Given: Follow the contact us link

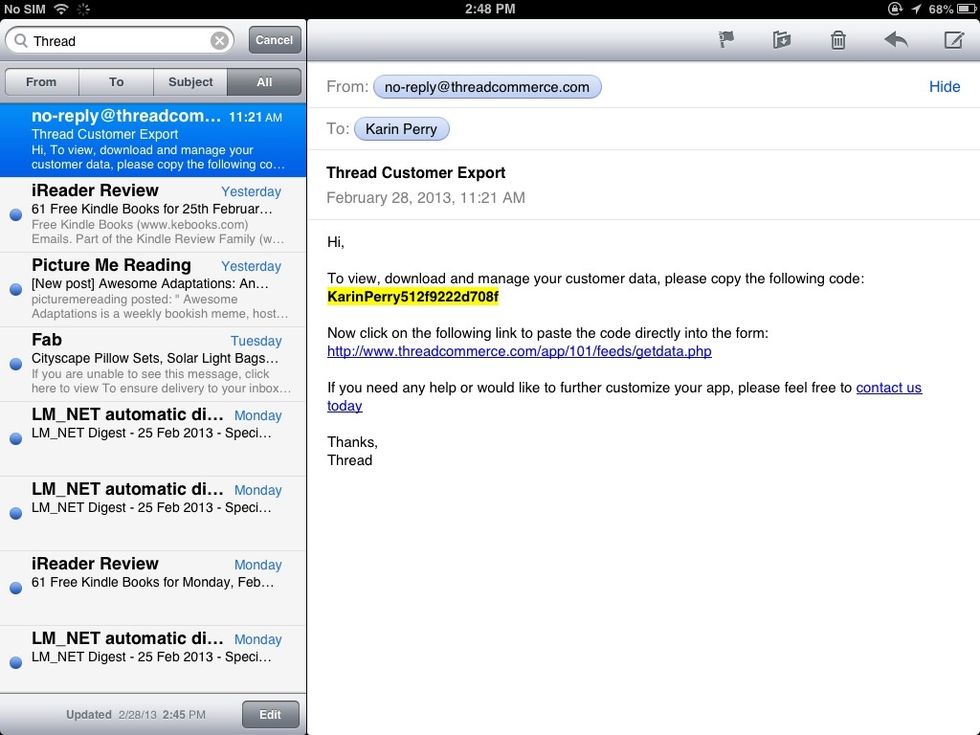Looking at the screenshot, I should 889,388.
